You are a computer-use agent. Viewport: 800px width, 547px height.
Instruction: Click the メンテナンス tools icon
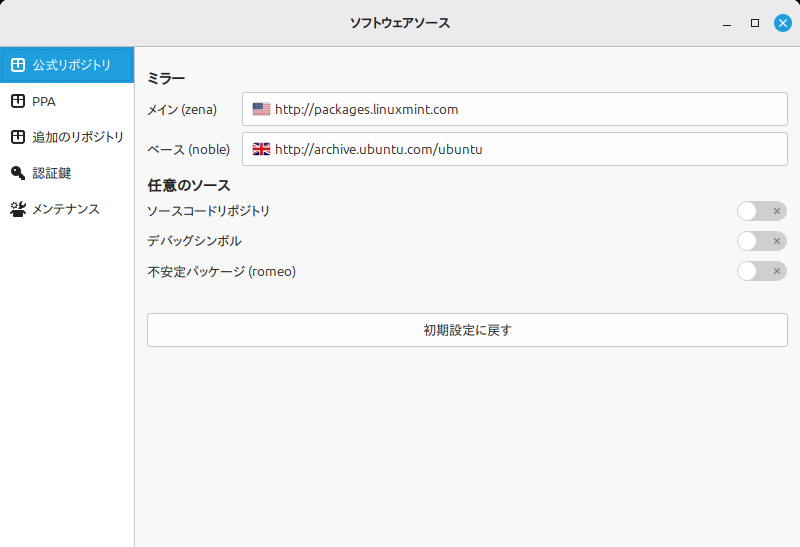pos(18,209)
